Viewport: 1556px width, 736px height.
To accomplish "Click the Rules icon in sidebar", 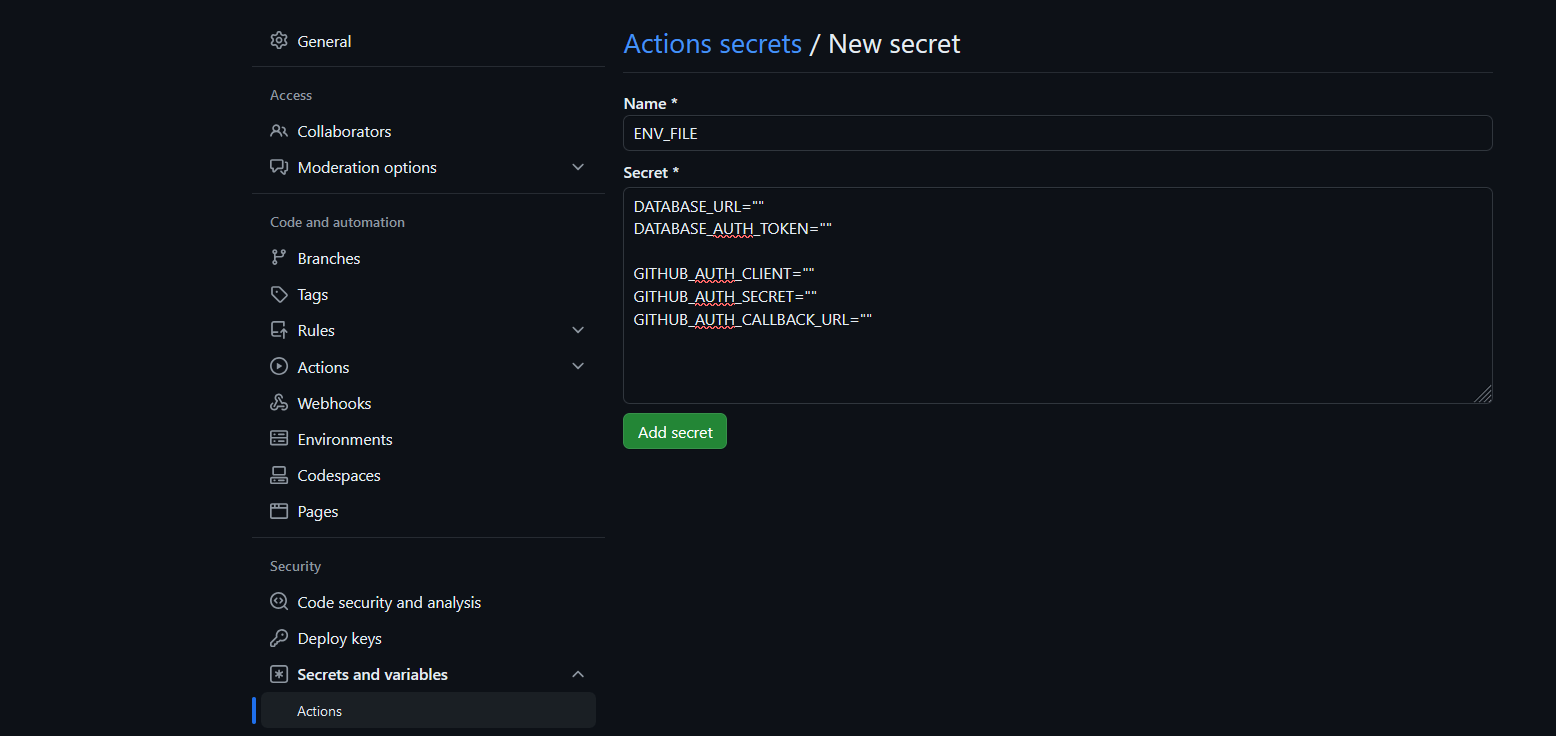I will coord(279,330).
